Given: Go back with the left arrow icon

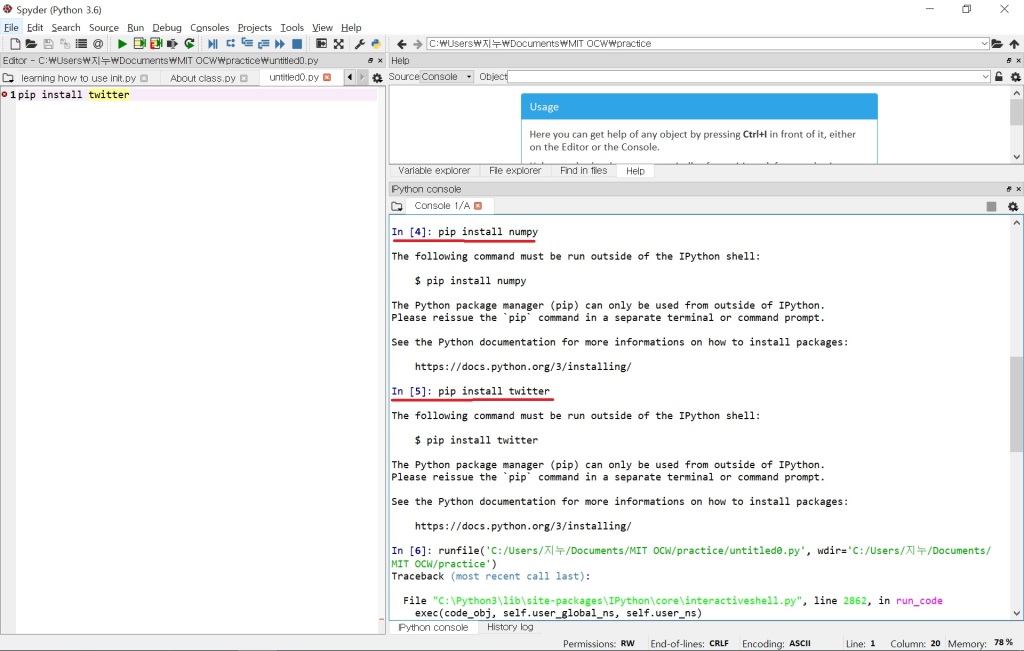Looking at the screenshot, I should pyautogui.click(x=402, y=44).
